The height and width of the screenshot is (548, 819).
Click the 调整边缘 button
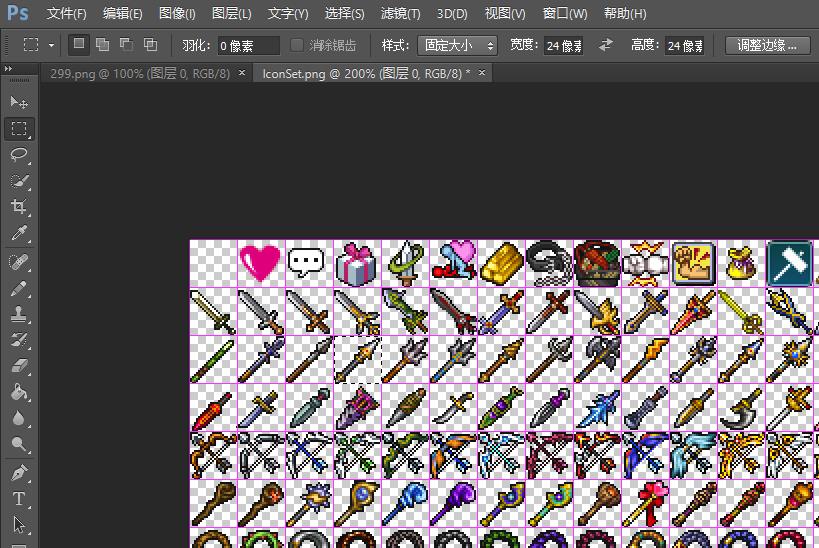767,45
